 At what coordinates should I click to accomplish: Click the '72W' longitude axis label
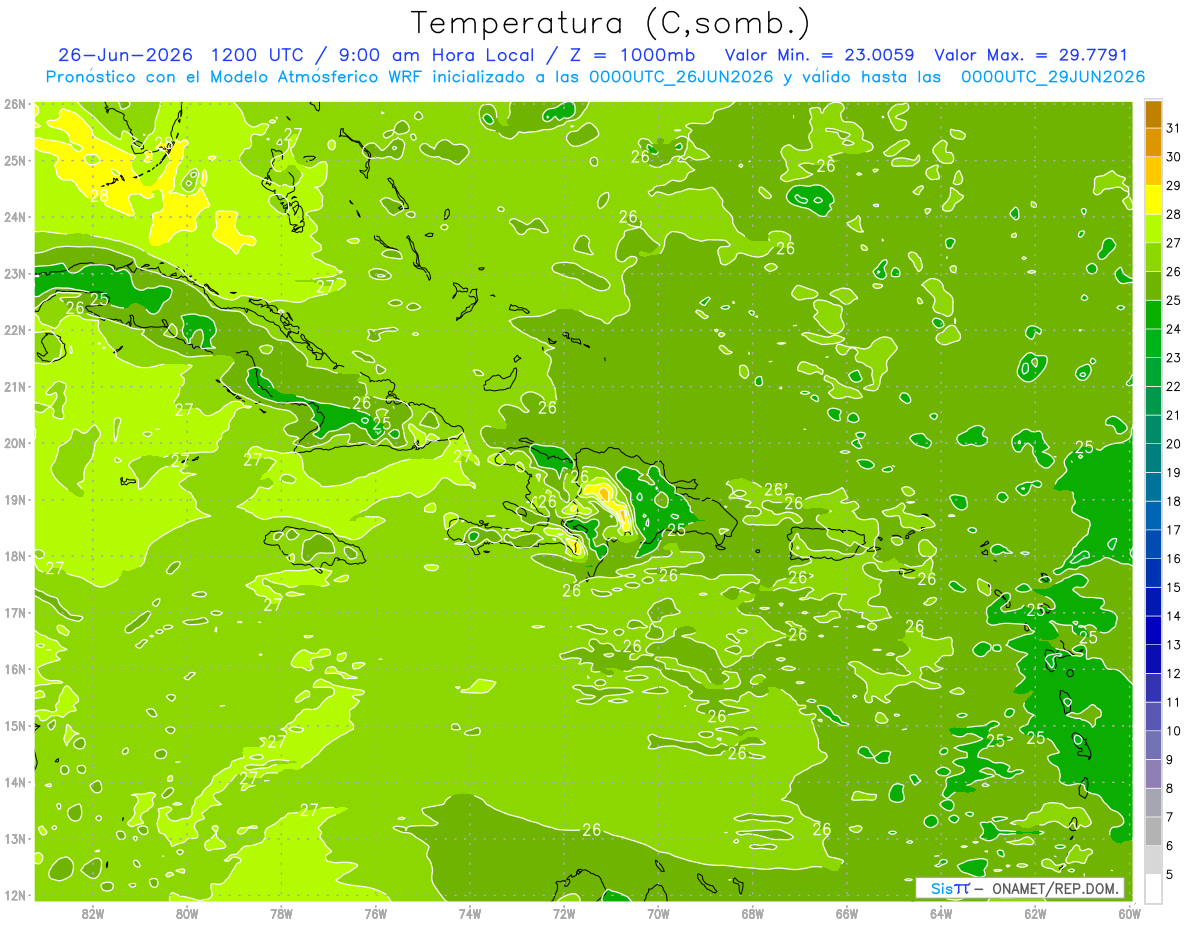[564, 914]
